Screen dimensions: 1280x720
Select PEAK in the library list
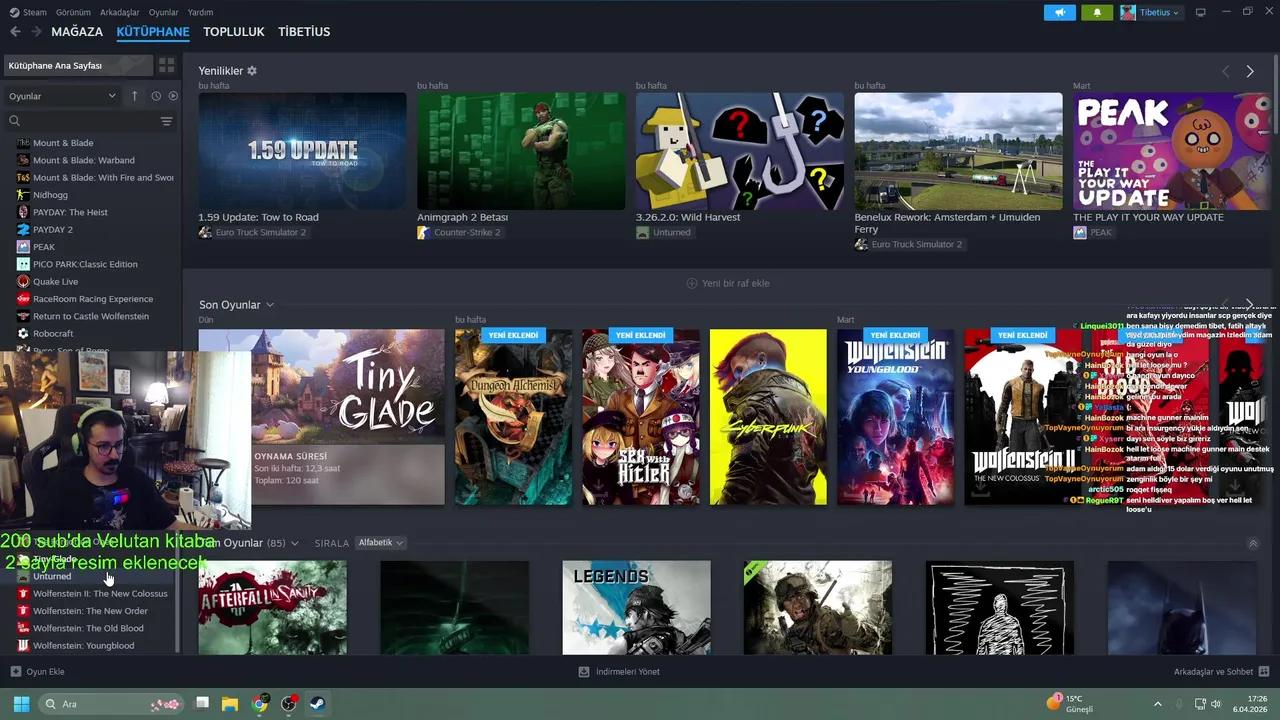click(44, 247)
